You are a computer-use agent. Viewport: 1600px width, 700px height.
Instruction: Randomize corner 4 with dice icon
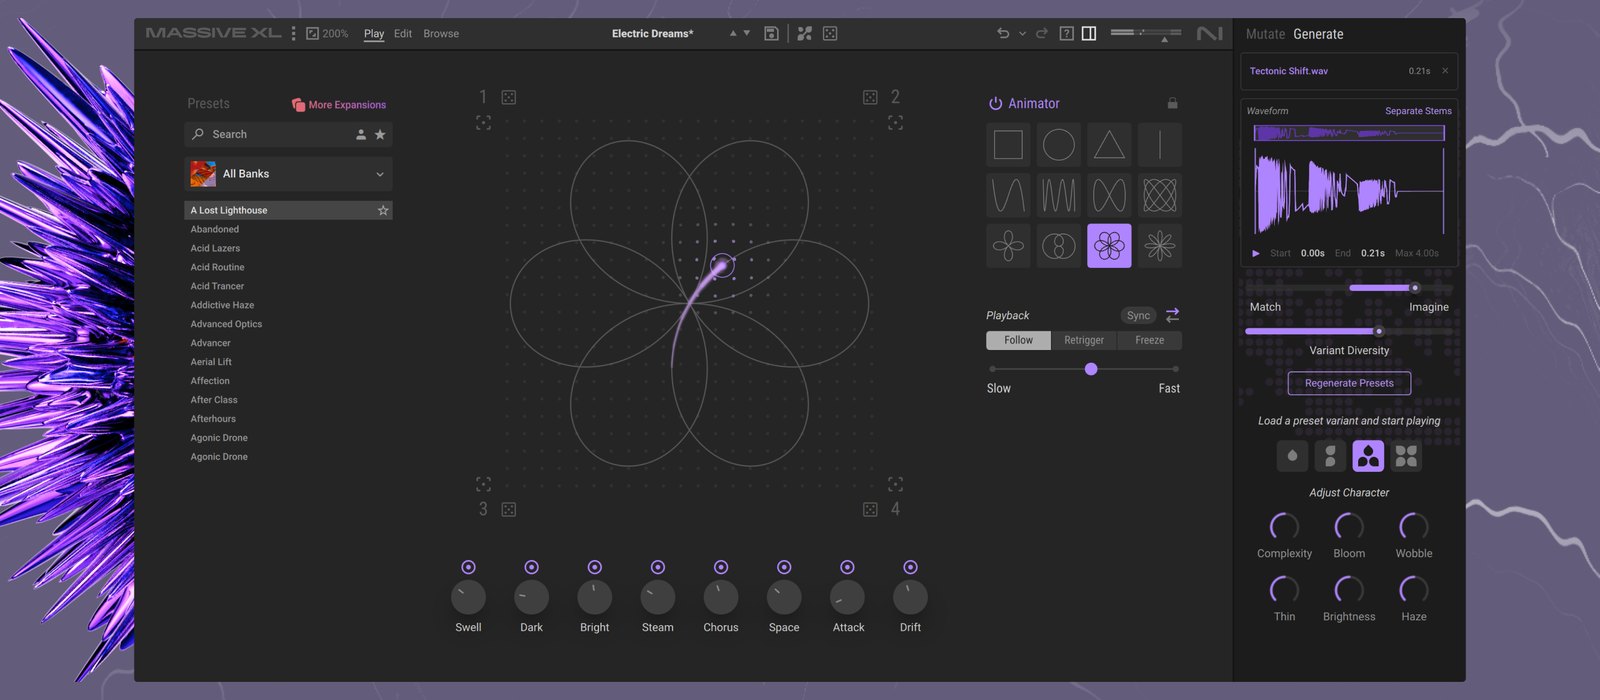(x=870, y=509)
